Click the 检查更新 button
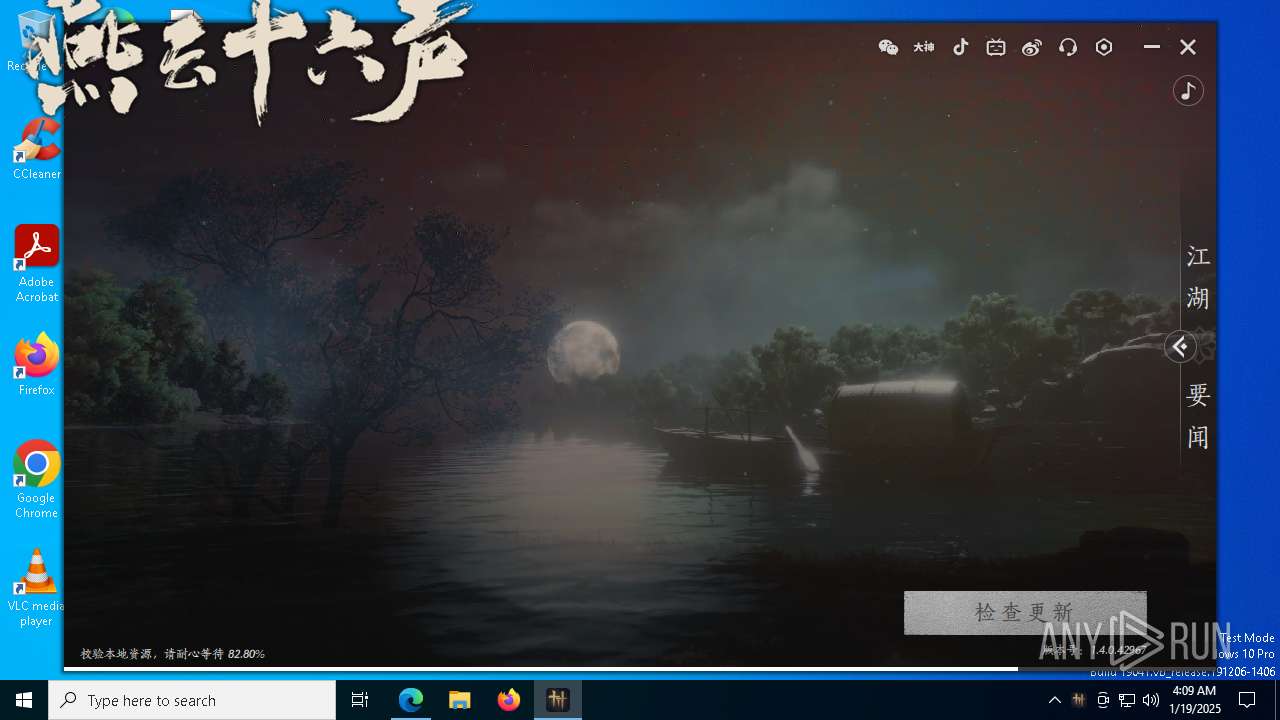1280x720 pixels. pos(1025,612)
